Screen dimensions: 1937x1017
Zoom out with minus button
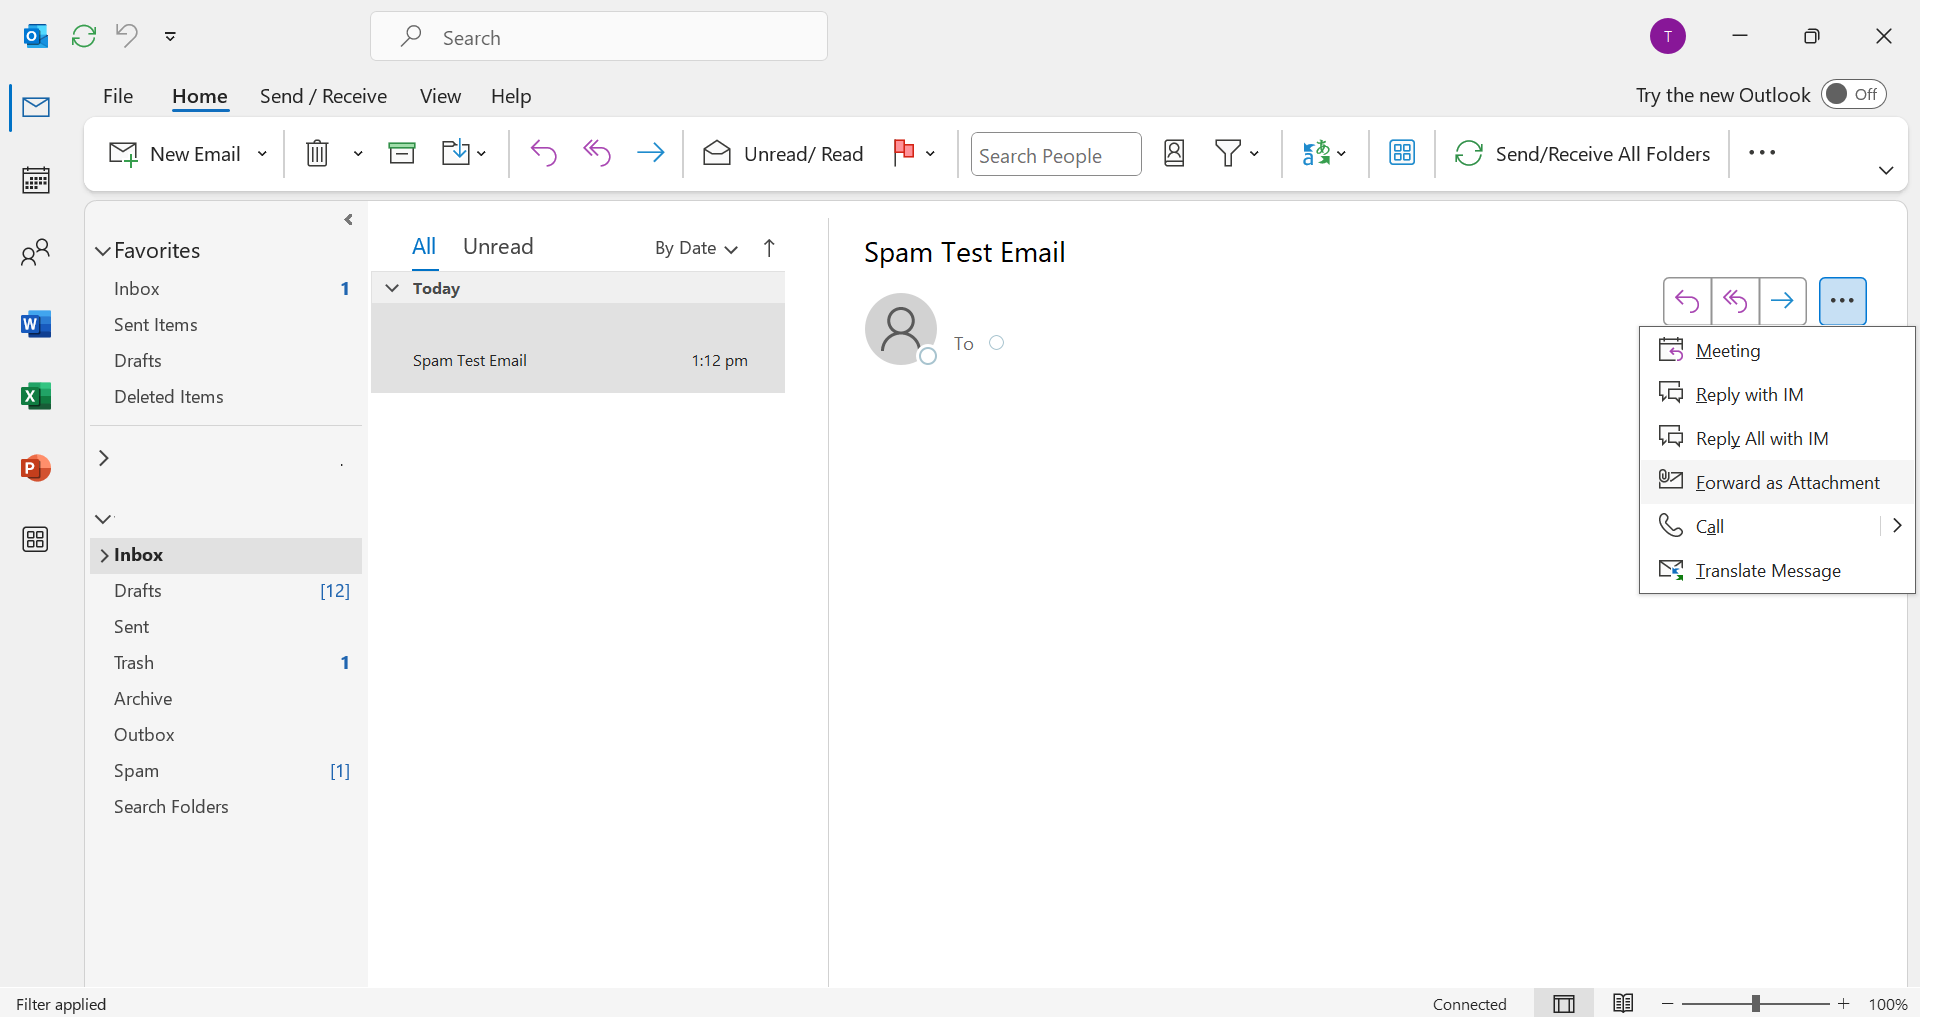coord(1667,1004)
